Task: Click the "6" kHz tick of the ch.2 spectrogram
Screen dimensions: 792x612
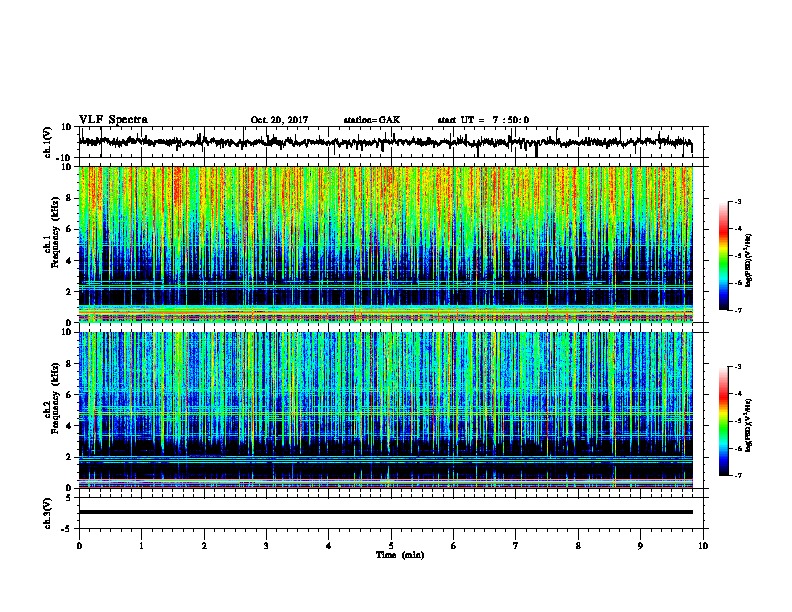Action: pyautogui.click(x=70, y=394)
